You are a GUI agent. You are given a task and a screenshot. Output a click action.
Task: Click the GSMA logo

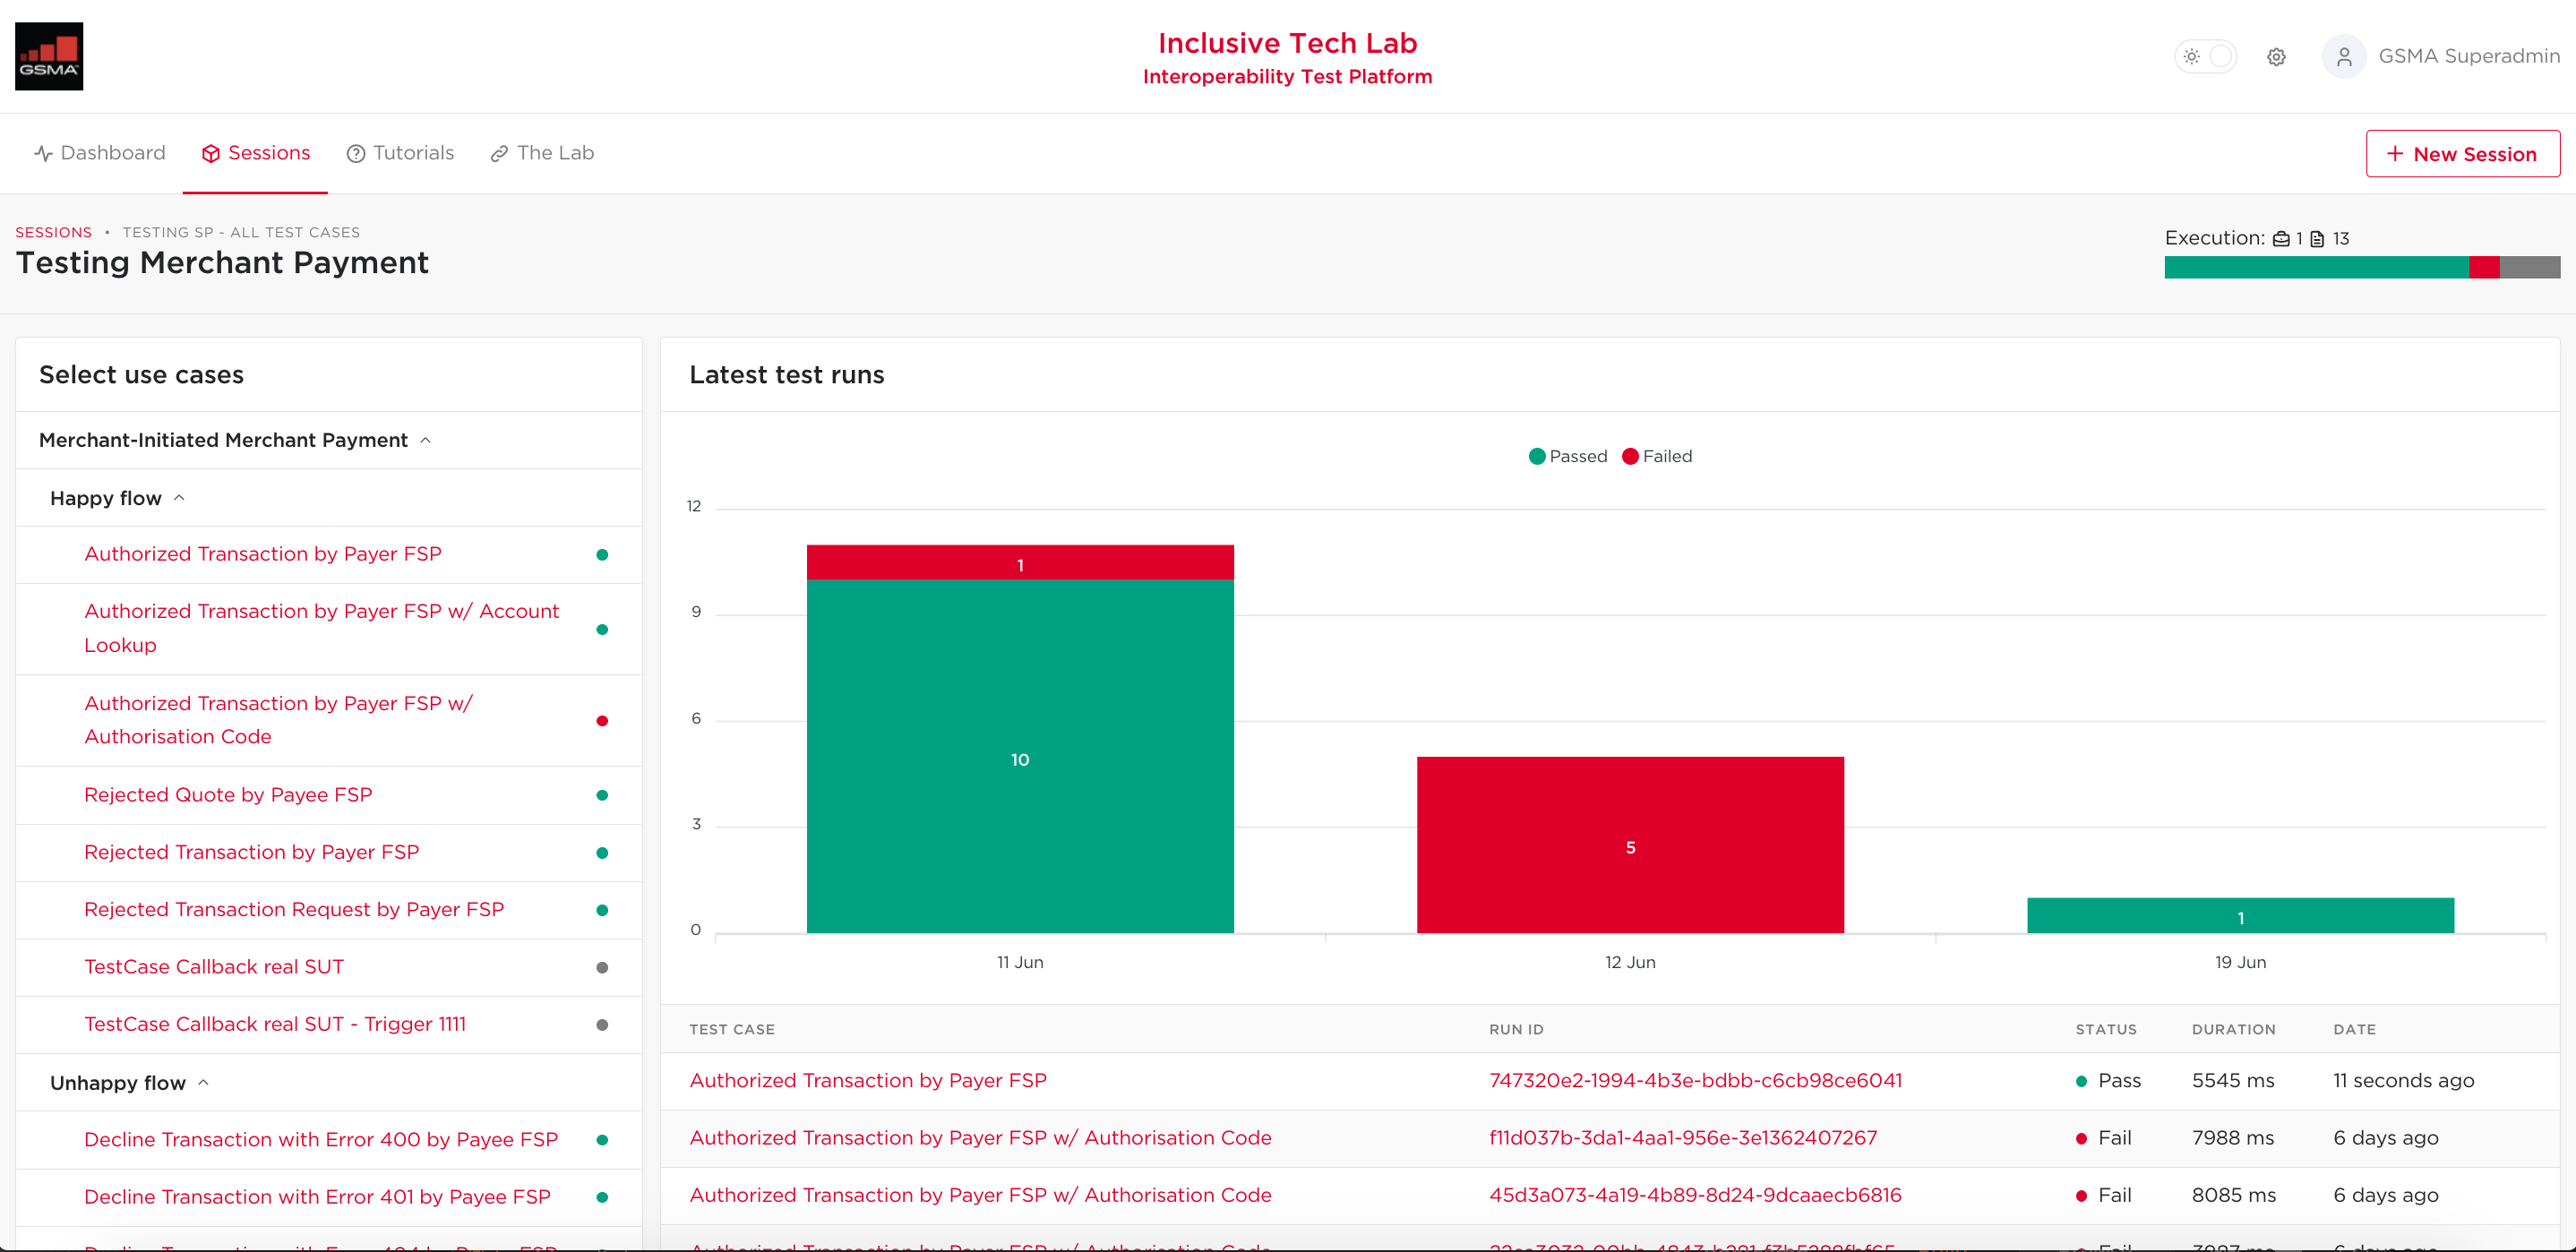[x=49, y=56]
